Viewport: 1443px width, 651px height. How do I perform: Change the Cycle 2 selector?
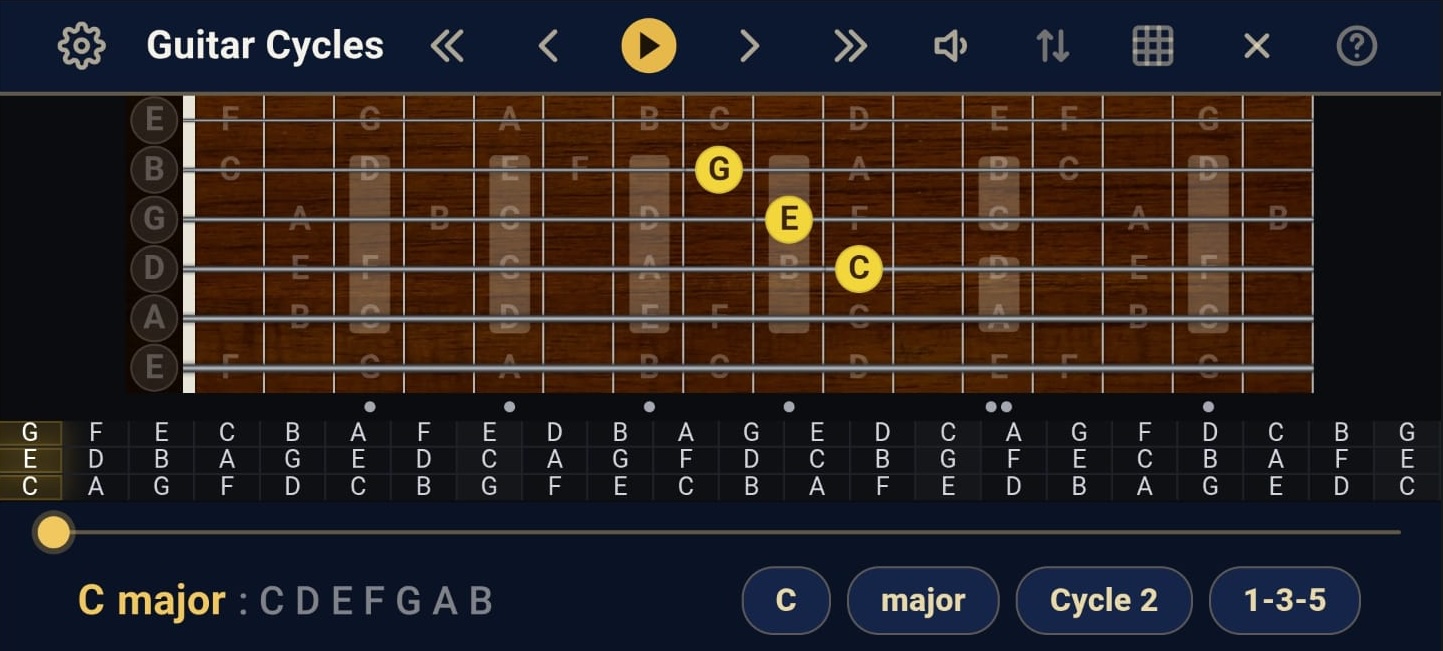coord(1104,600)
